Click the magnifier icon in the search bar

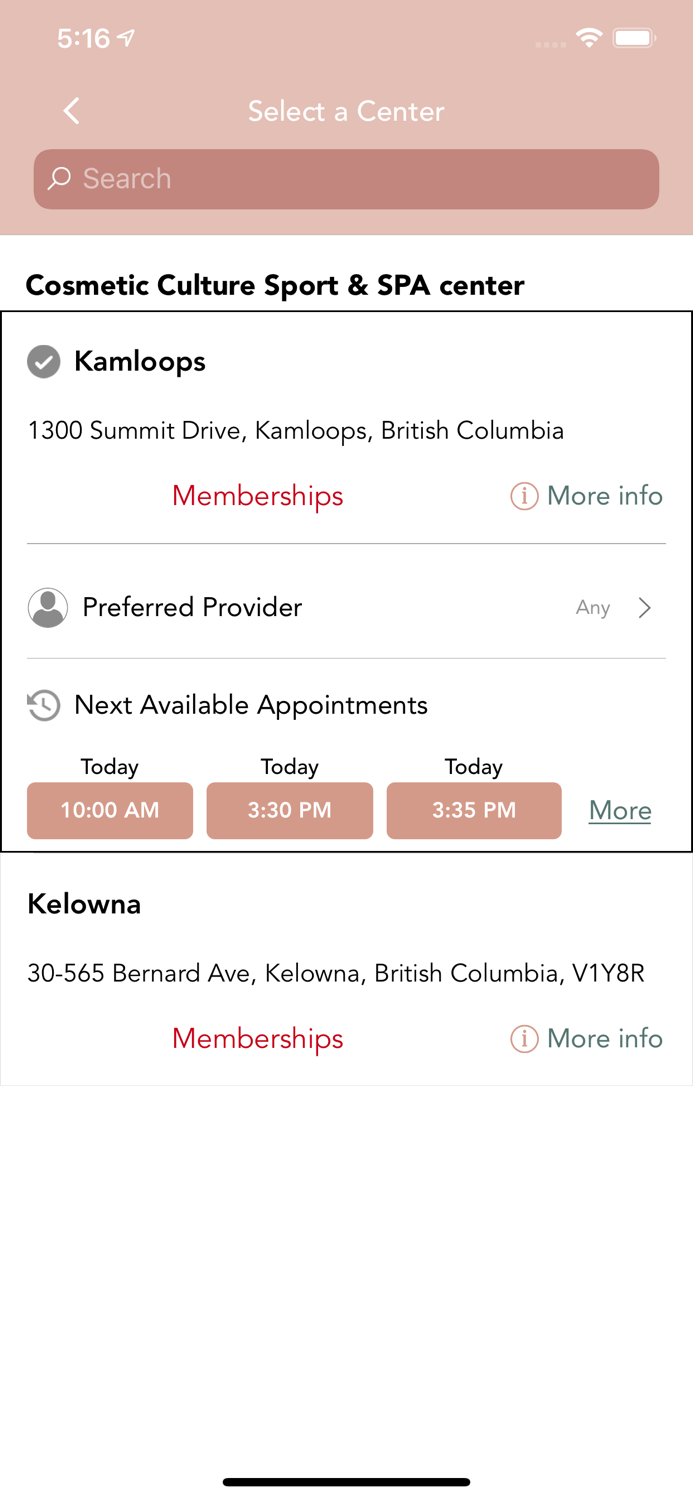click(x=59, y=179)
